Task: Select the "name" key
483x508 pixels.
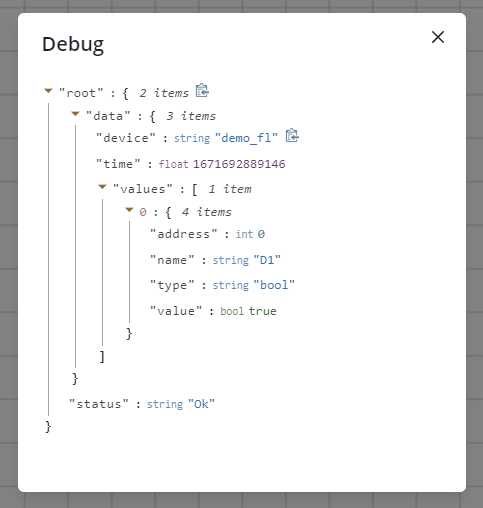Action: (172, 260)
